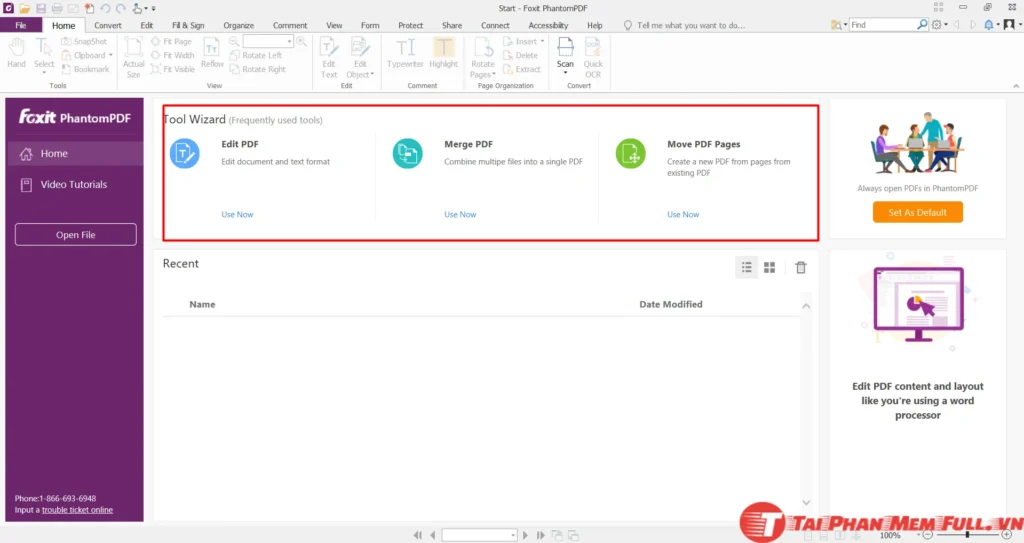
Task: Switch to the Convert tab
Action: point(108,25)
